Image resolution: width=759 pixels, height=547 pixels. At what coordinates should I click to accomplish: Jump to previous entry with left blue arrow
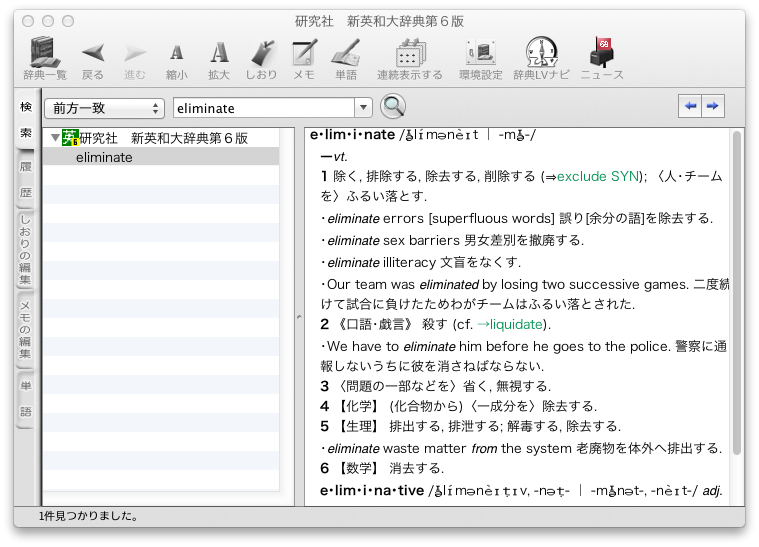click(x=690, y=106)
